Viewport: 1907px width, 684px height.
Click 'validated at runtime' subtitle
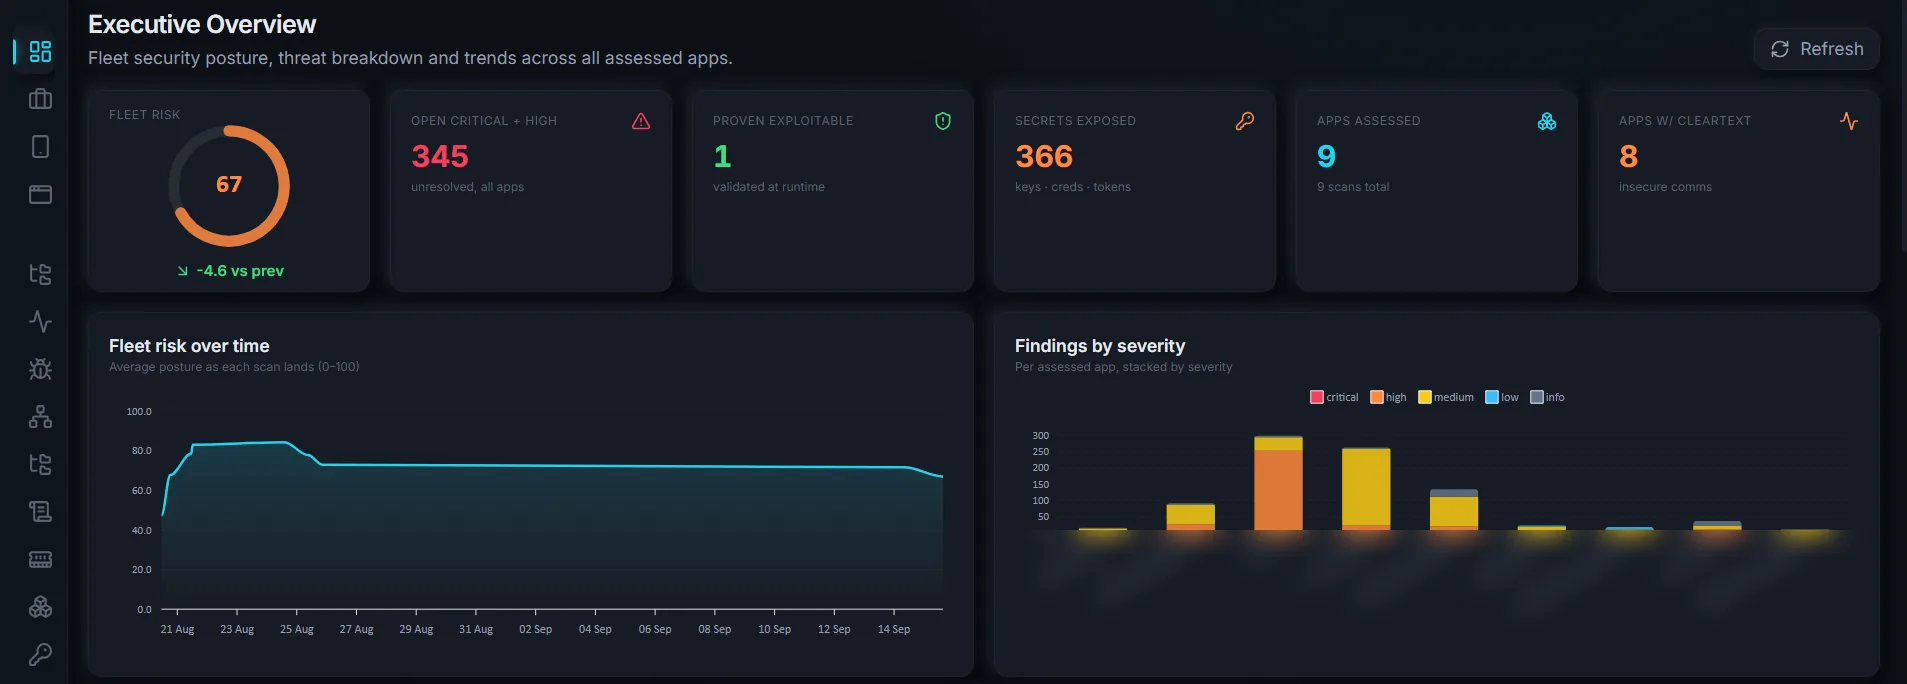(x=769, y=187)
